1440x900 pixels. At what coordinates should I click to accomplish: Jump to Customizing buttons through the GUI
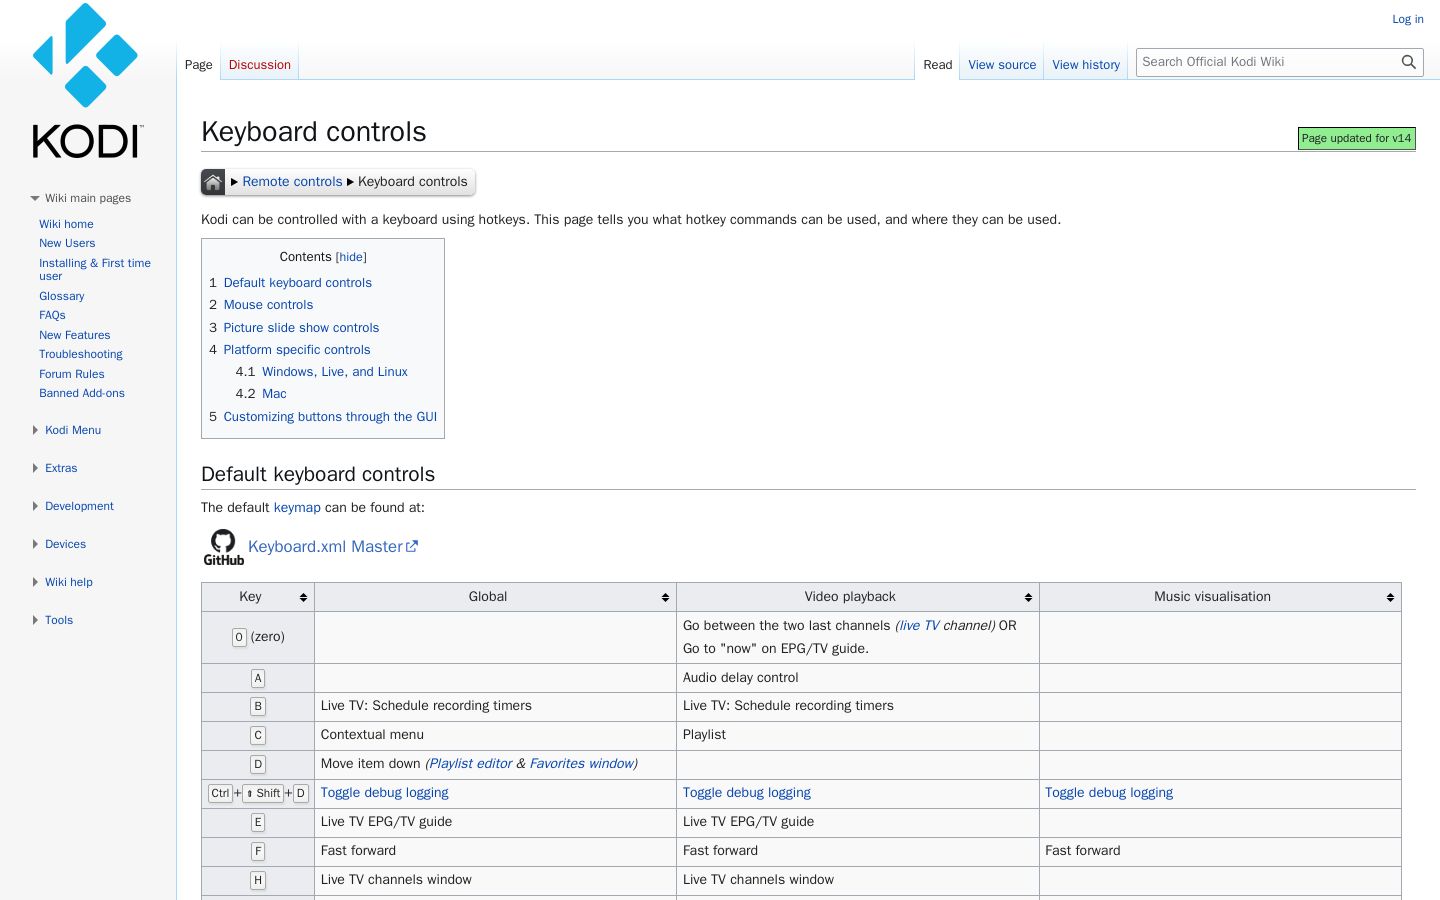330,417
